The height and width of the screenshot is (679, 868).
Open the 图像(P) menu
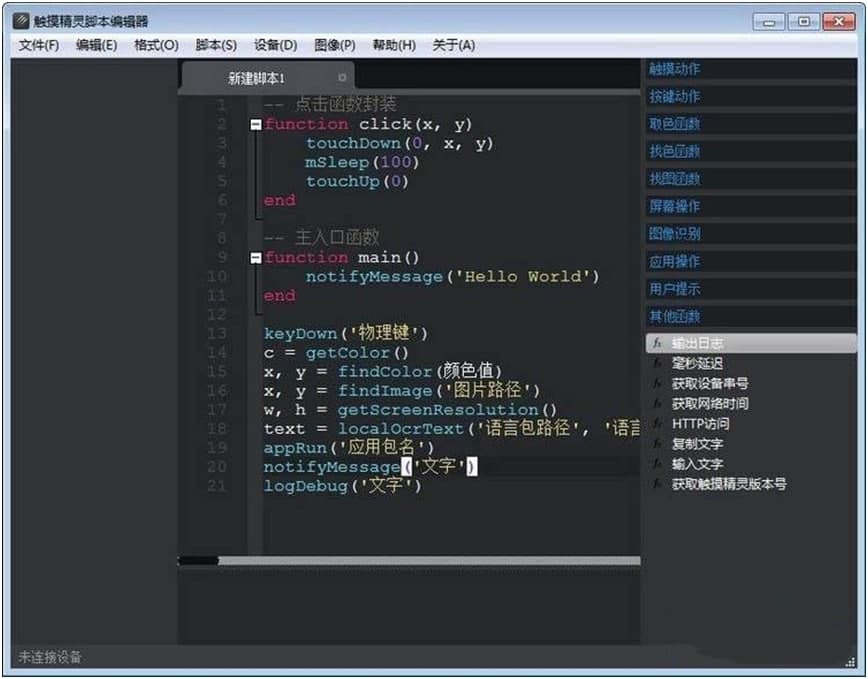[x=334, y=45]
